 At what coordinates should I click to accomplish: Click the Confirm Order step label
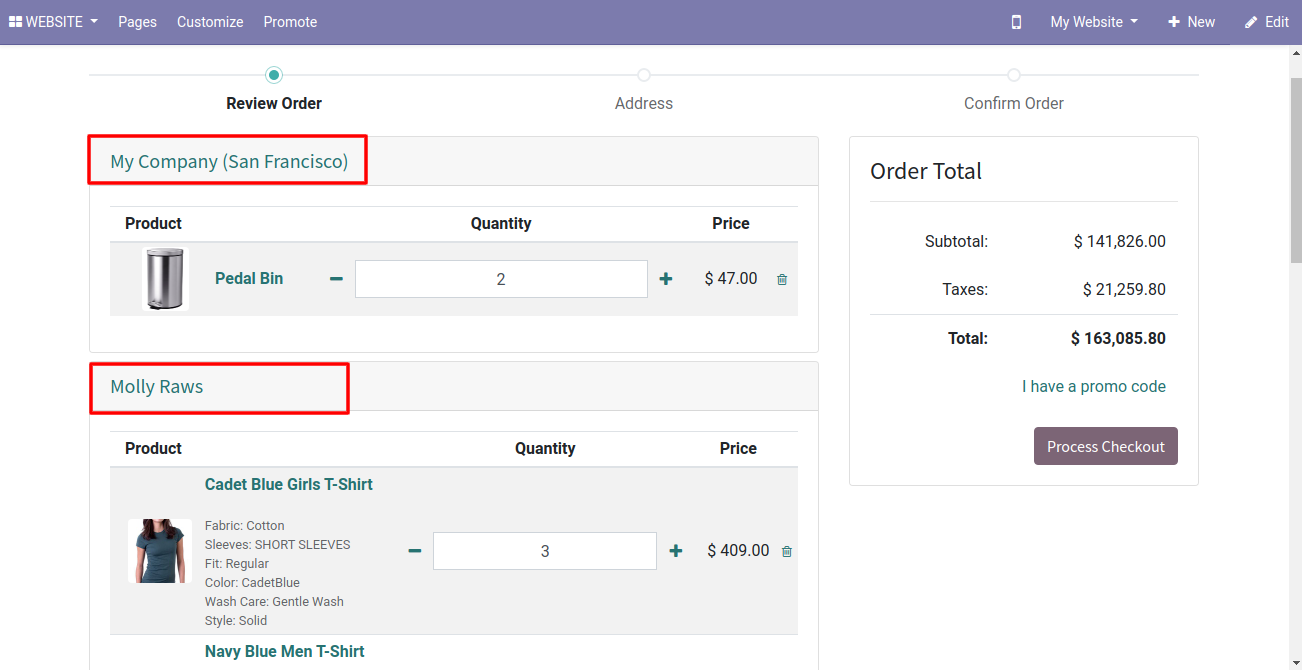click(1014, 103)
